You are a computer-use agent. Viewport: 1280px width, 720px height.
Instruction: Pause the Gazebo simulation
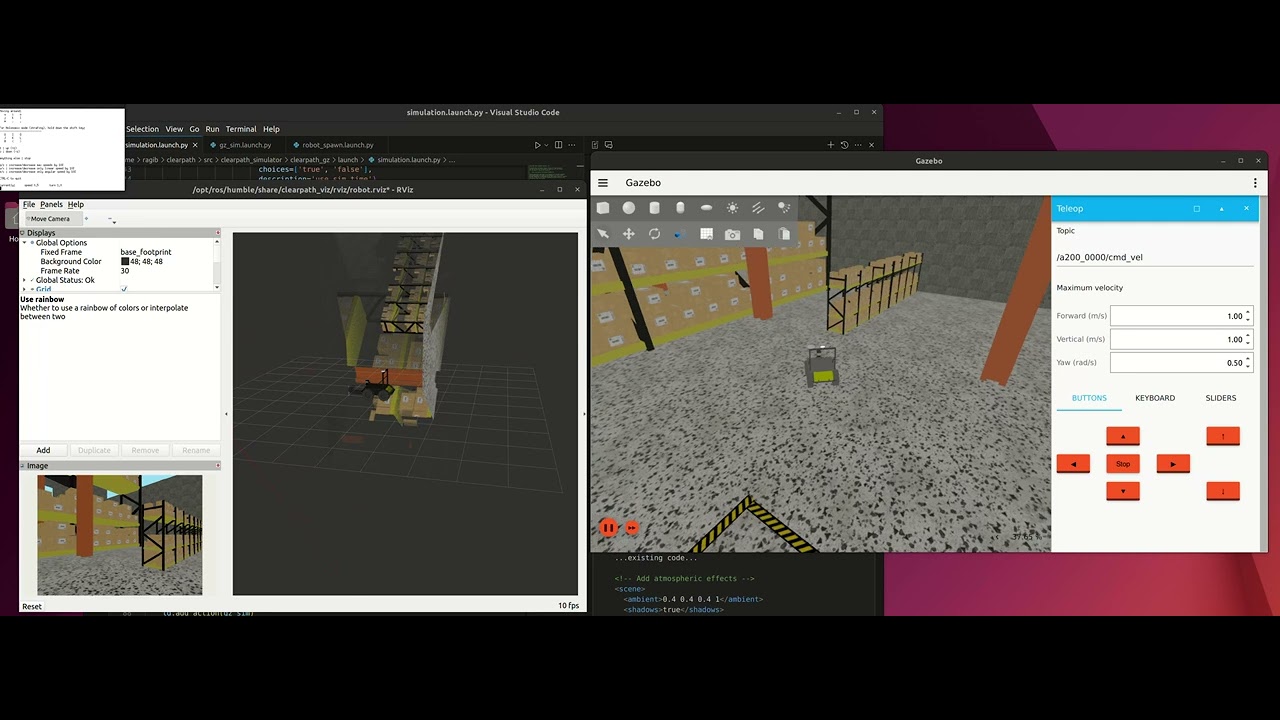pos(608,527)
